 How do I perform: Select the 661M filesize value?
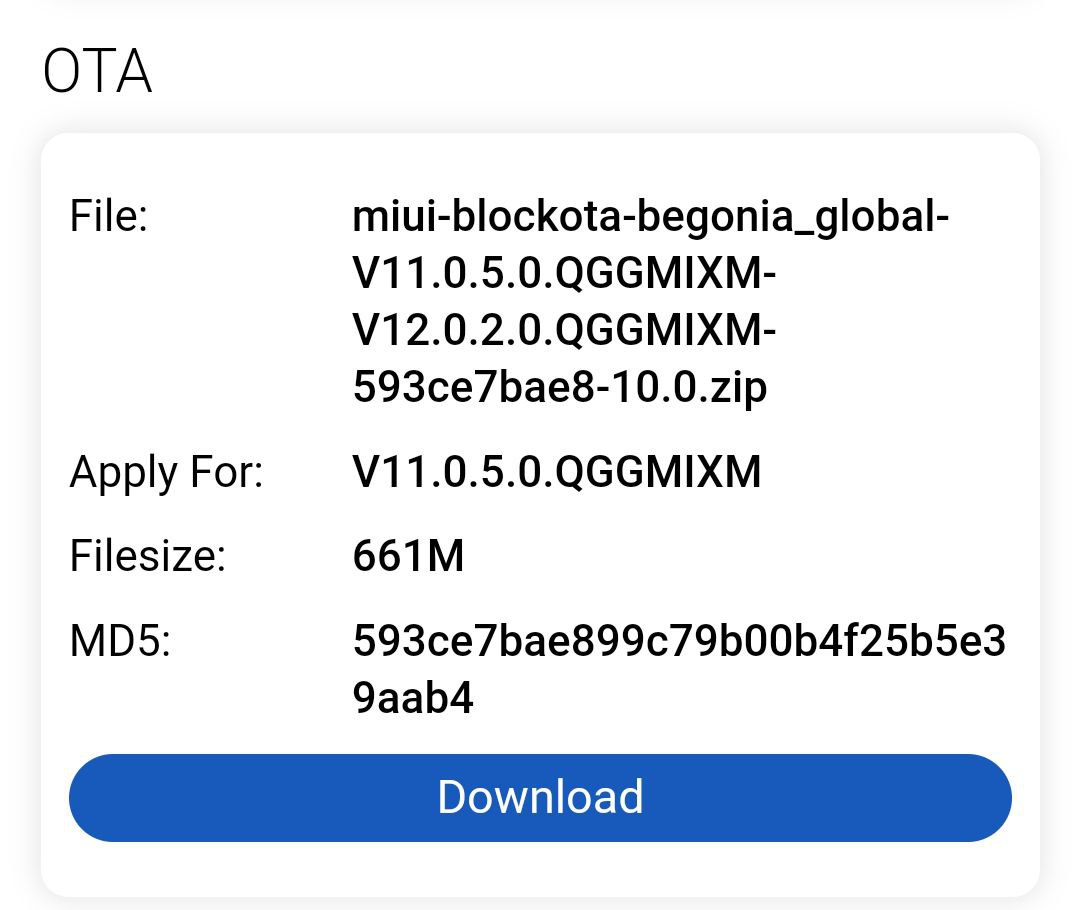[408, 556]
